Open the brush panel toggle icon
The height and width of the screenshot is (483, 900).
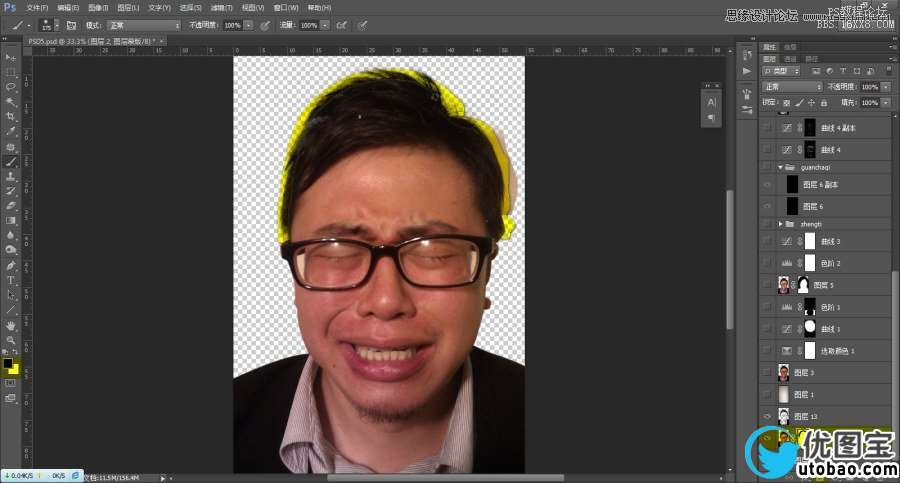(71, 25)
